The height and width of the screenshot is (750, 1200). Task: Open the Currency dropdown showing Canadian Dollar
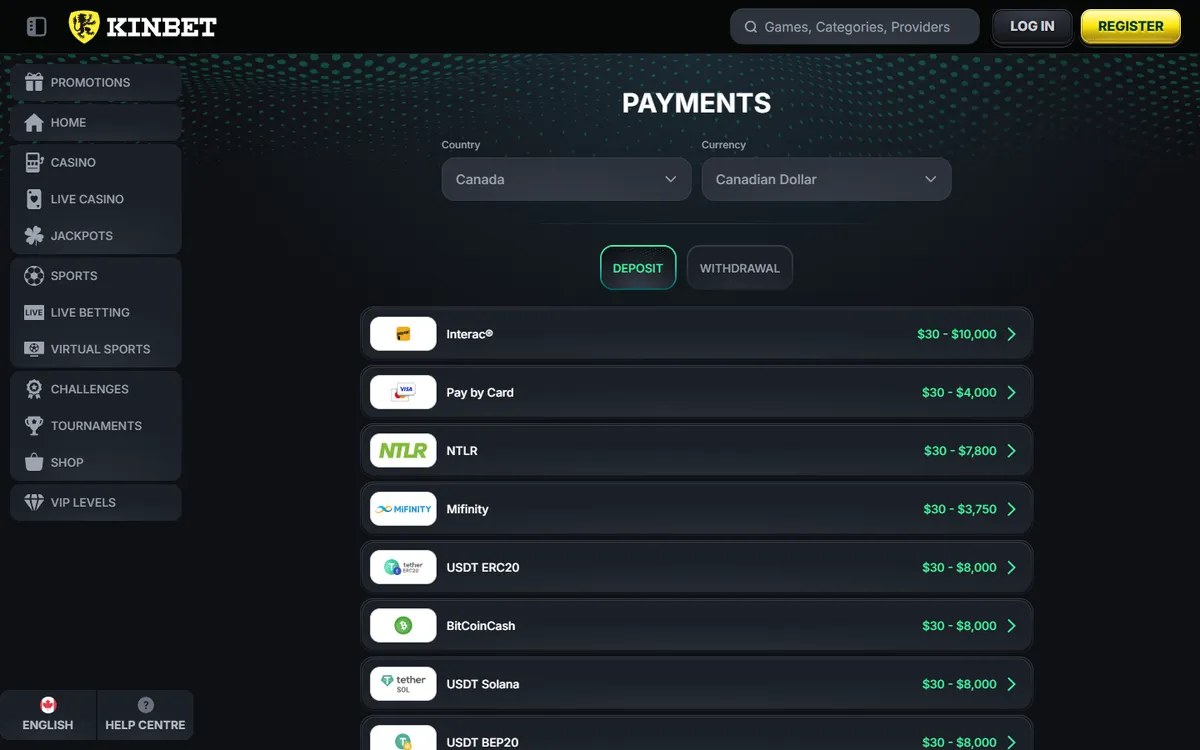click(x=826, y=179)
